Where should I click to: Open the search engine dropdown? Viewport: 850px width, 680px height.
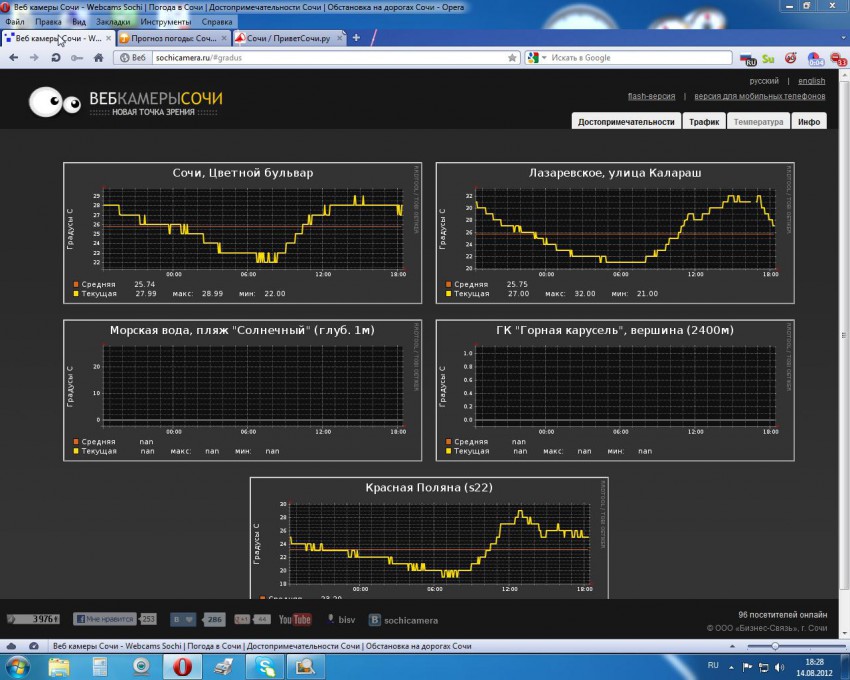click(536, 58)
